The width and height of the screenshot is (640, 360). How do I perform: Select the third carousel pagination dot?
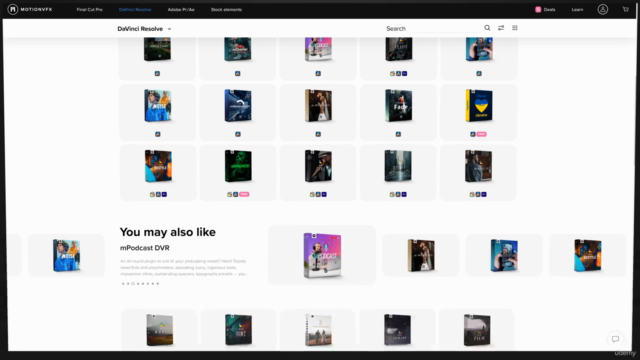click(133, 283)
